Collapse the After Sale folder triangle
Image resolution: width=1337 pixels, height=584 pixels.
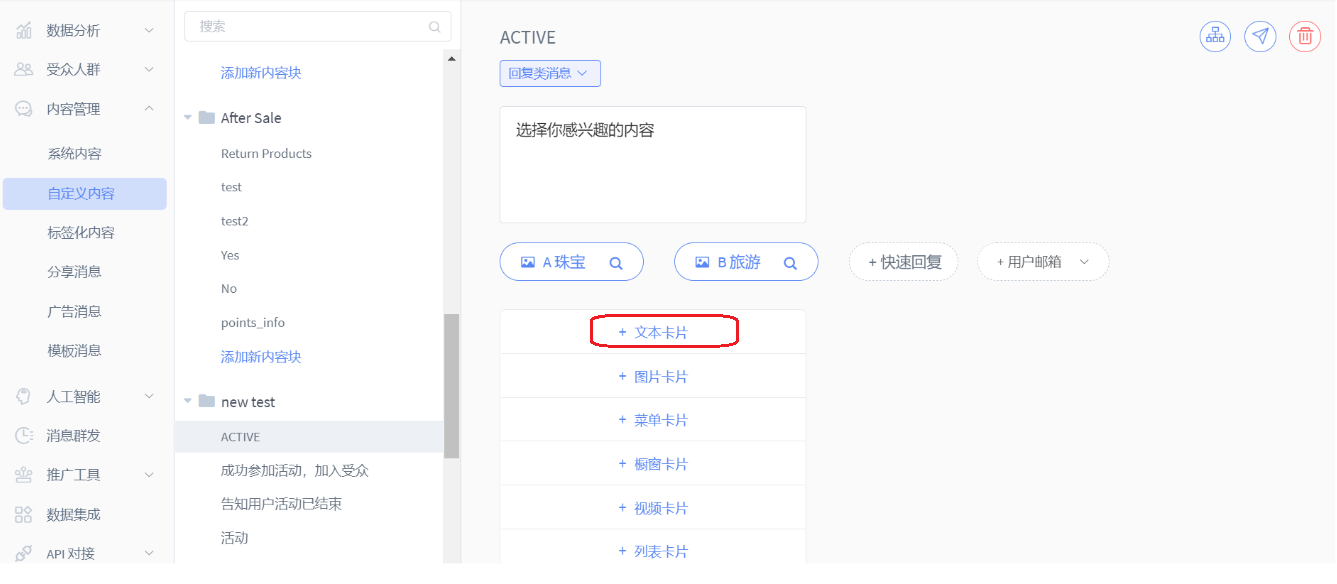click(188, 118)
